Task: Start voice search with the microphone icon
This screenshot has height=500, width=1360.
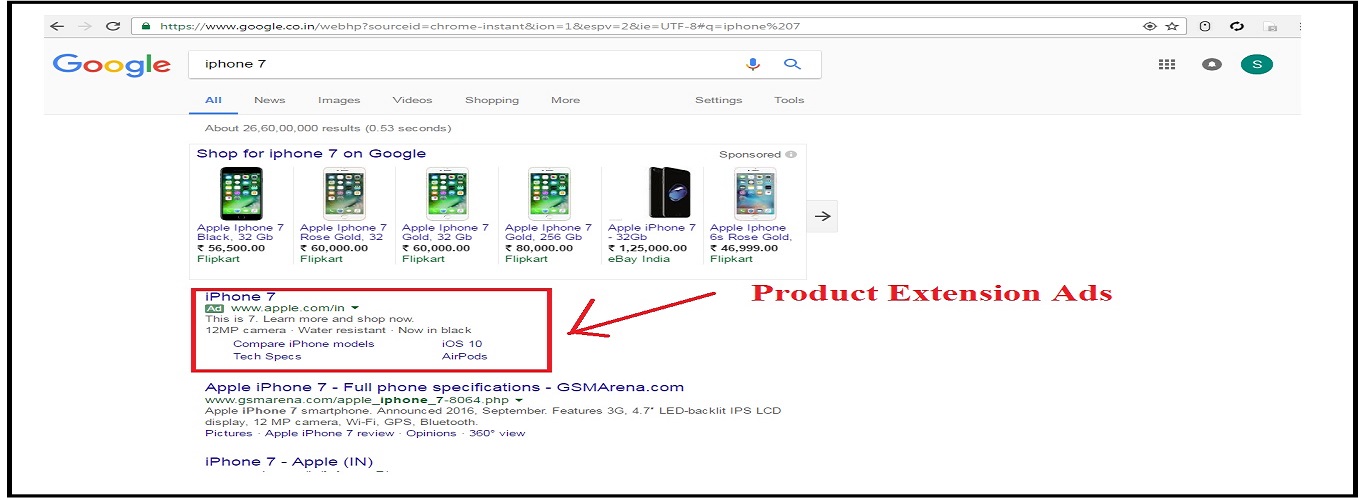Action: [x=753, y=64]
